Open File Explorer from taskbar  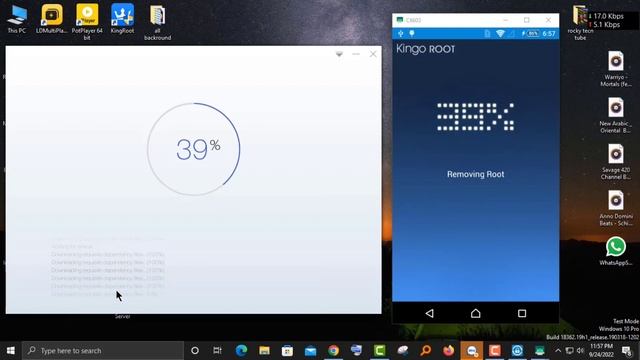click(x=264, y=351)
